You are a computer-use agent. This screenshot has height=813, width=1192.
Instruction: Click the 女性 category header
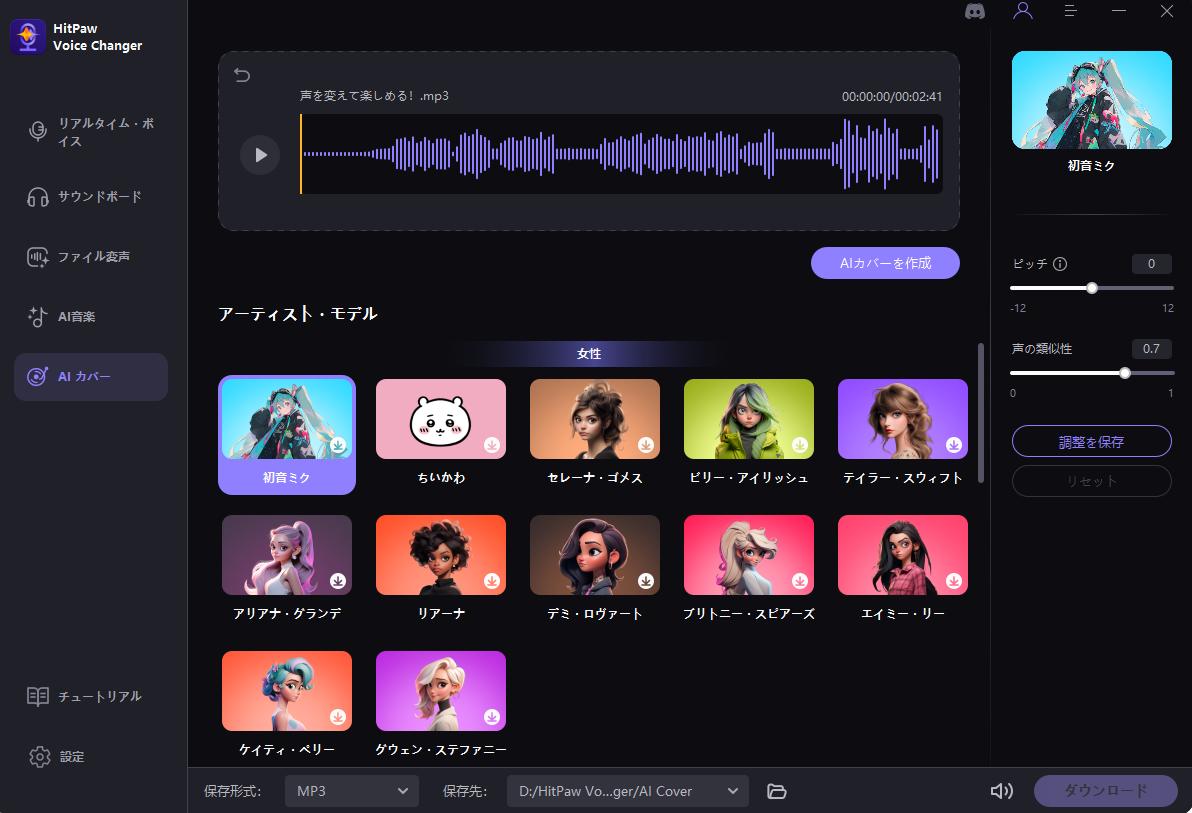click(x=589, y=354)
